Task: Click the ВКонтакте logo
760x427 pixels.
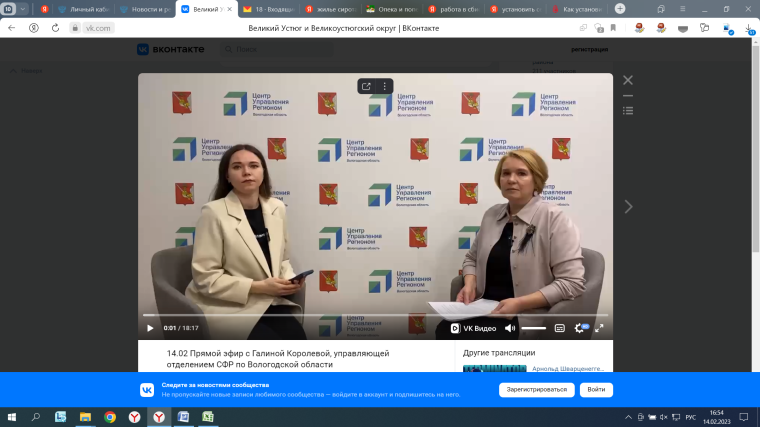Action: point(171,49)
